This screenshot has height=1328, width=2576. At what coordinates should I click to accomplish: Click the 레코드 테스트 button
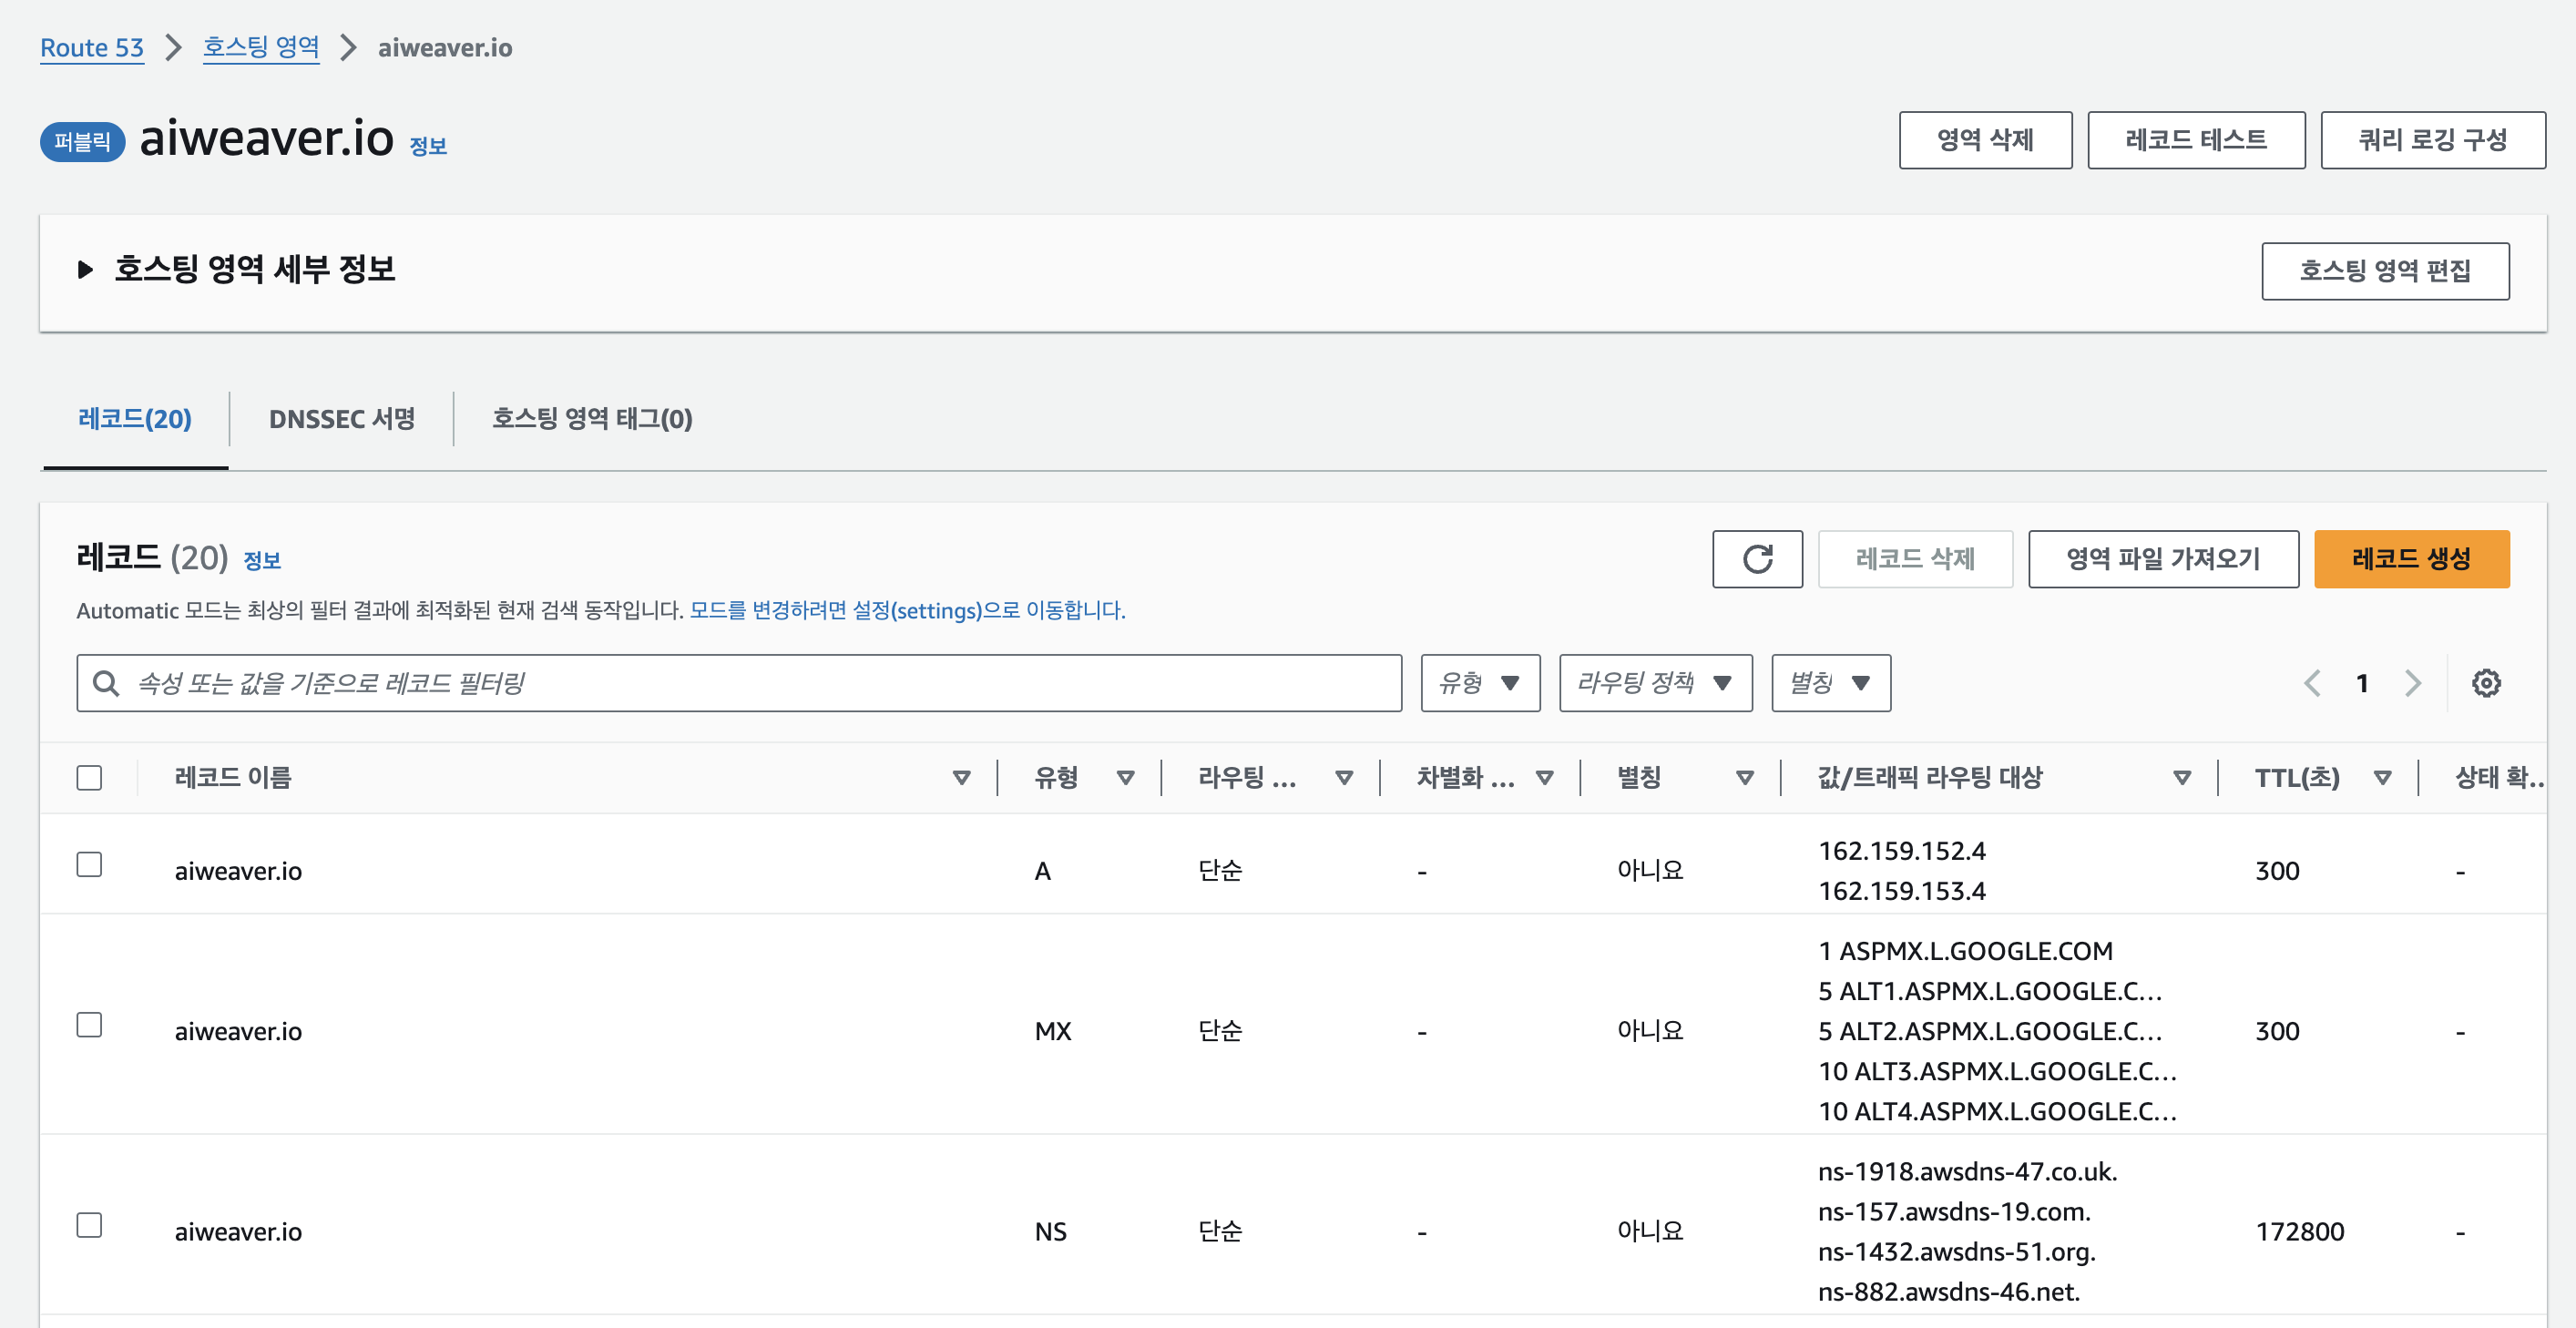tap(2196, 140)
